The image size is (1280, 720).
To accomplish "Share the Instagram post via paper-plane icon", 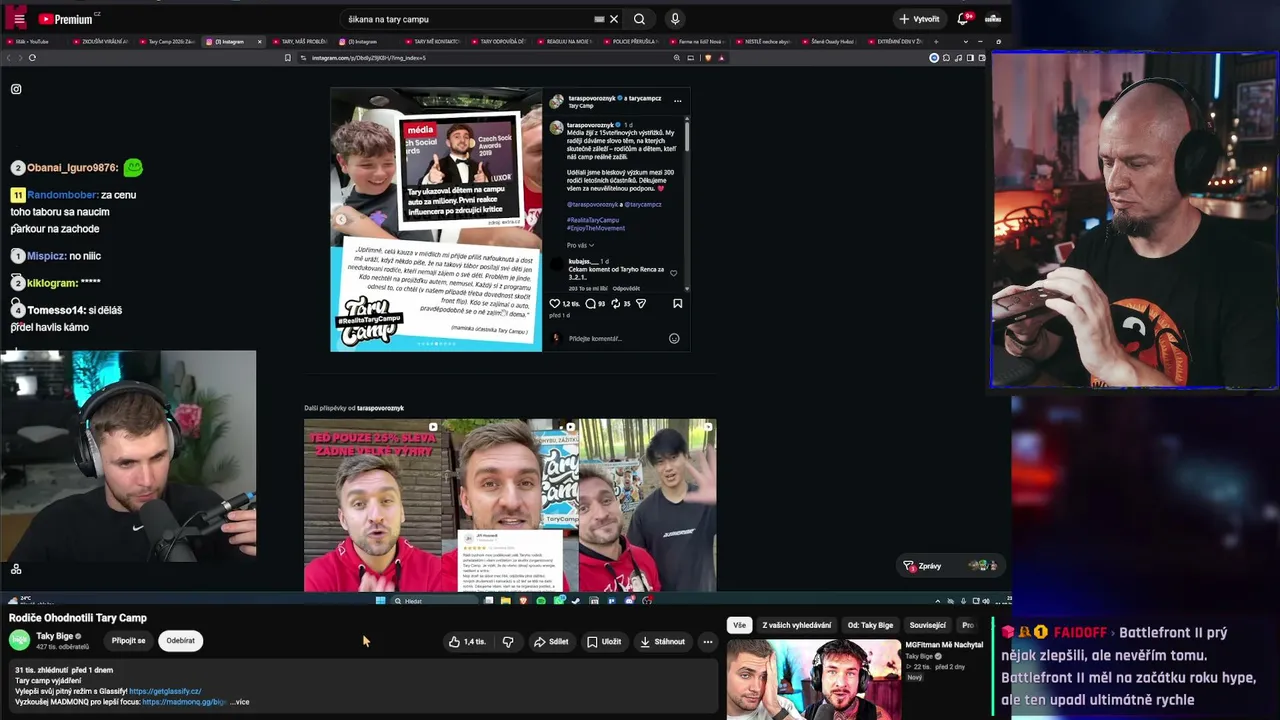I will 641,303.
